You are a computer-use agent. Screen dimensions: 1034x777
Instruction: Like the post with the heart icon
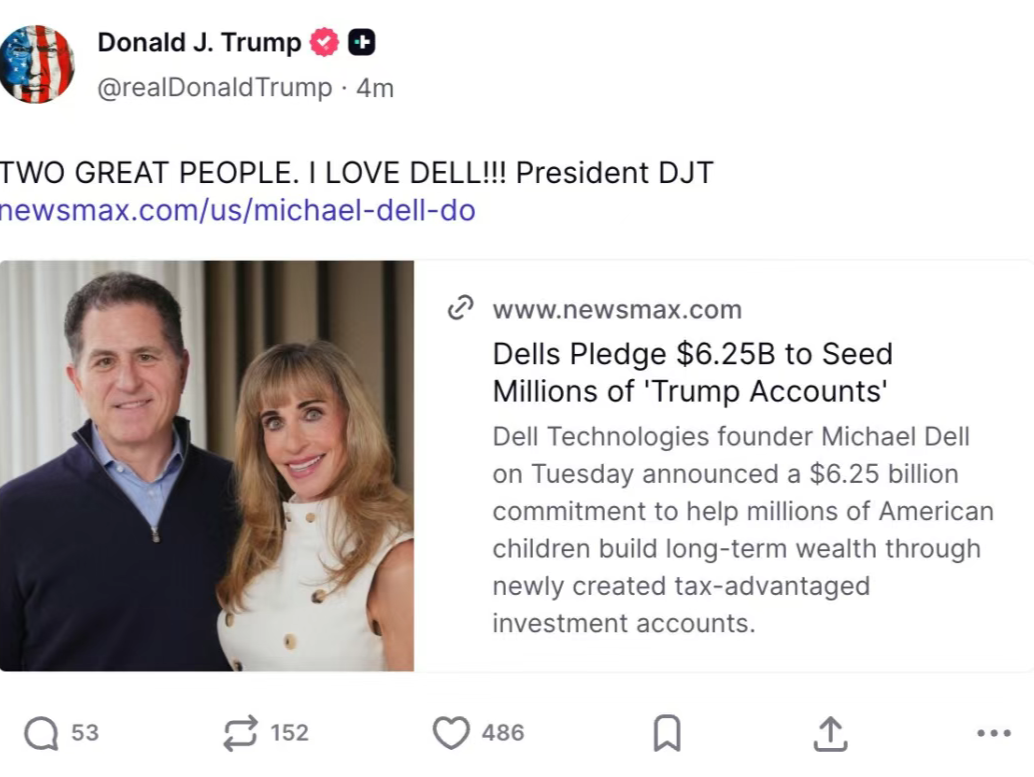[451, 733]
